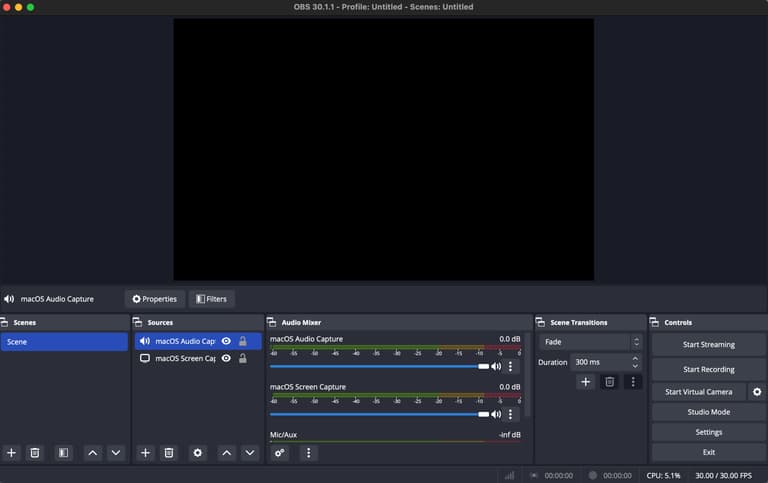Mute macOS Screen Capture in mixer
The image size is (768, 483).
pos(496,414)
